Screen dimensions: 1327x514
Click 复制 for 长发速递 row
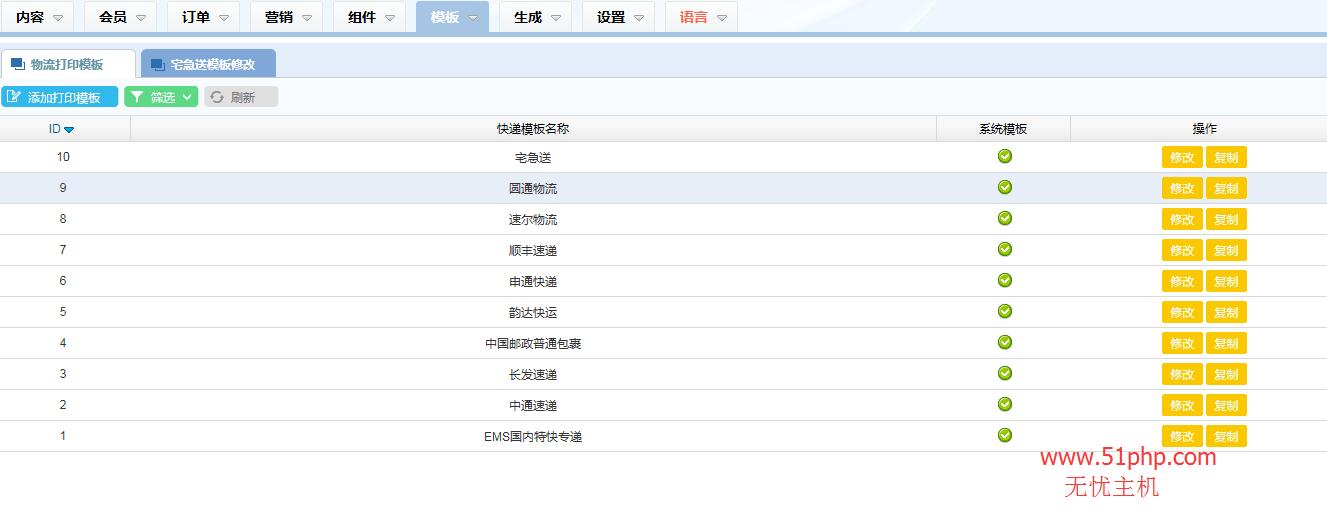coord(1226,374)
